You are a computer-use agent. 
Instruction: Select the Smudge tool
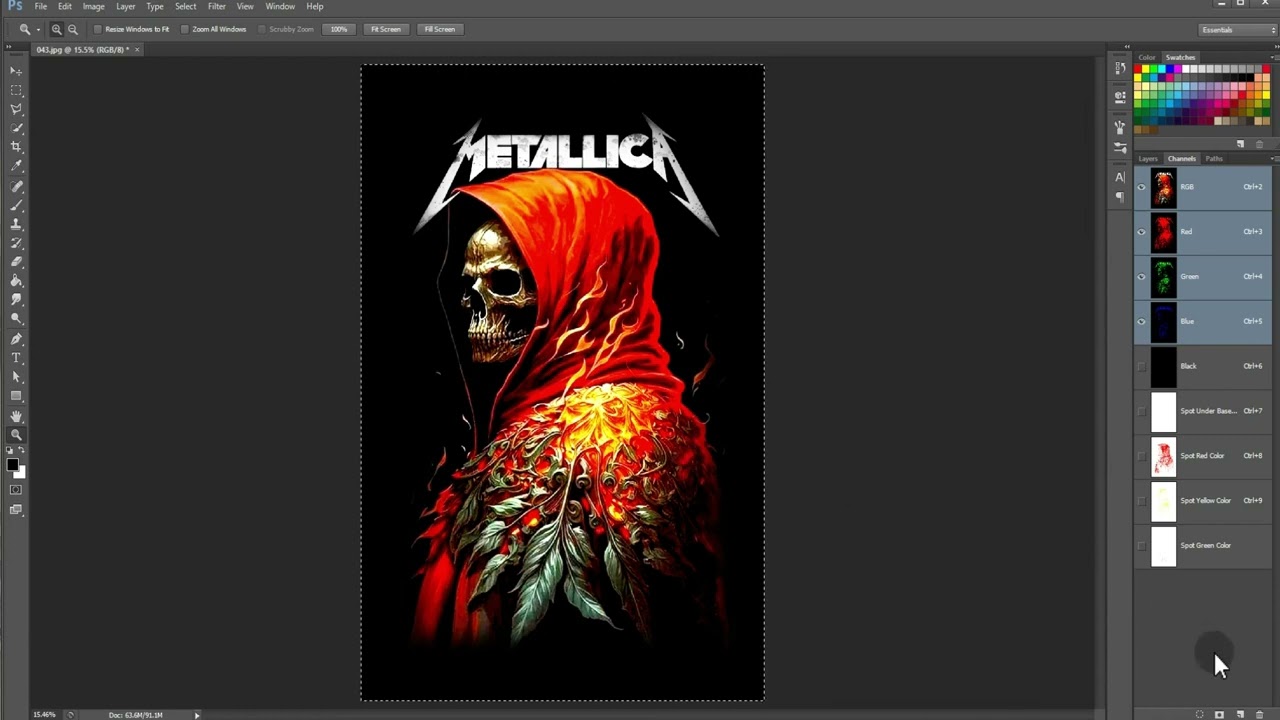tap(16, 300)
